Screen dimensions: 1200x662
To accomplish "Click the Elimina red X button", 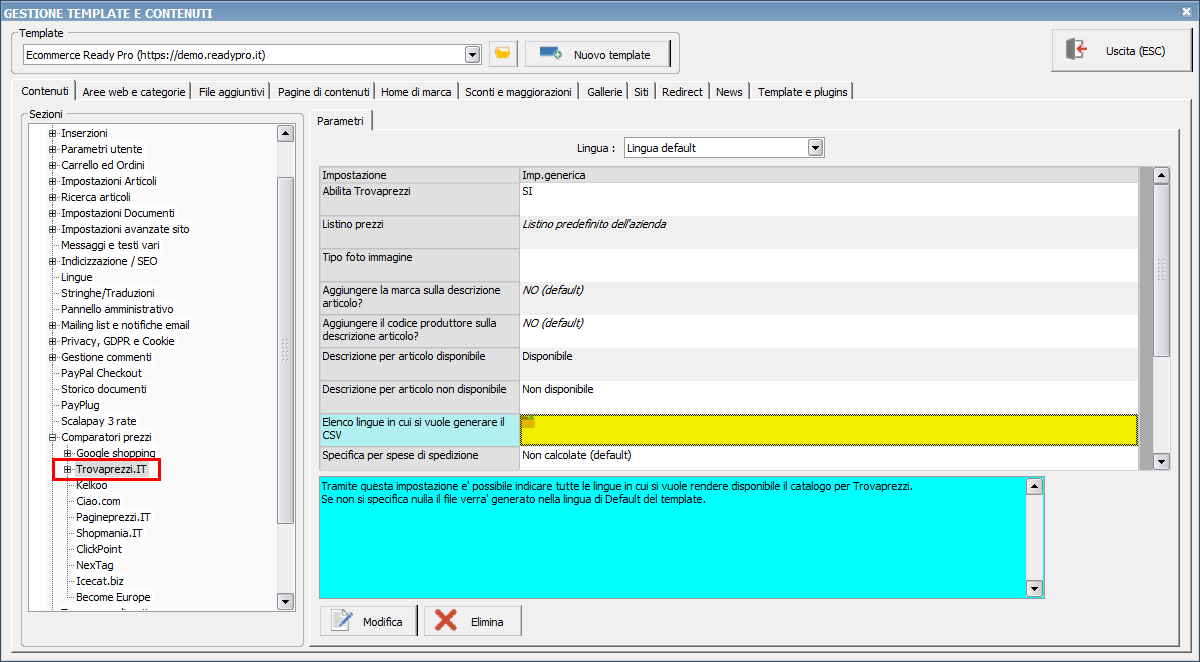I will 472,621.
